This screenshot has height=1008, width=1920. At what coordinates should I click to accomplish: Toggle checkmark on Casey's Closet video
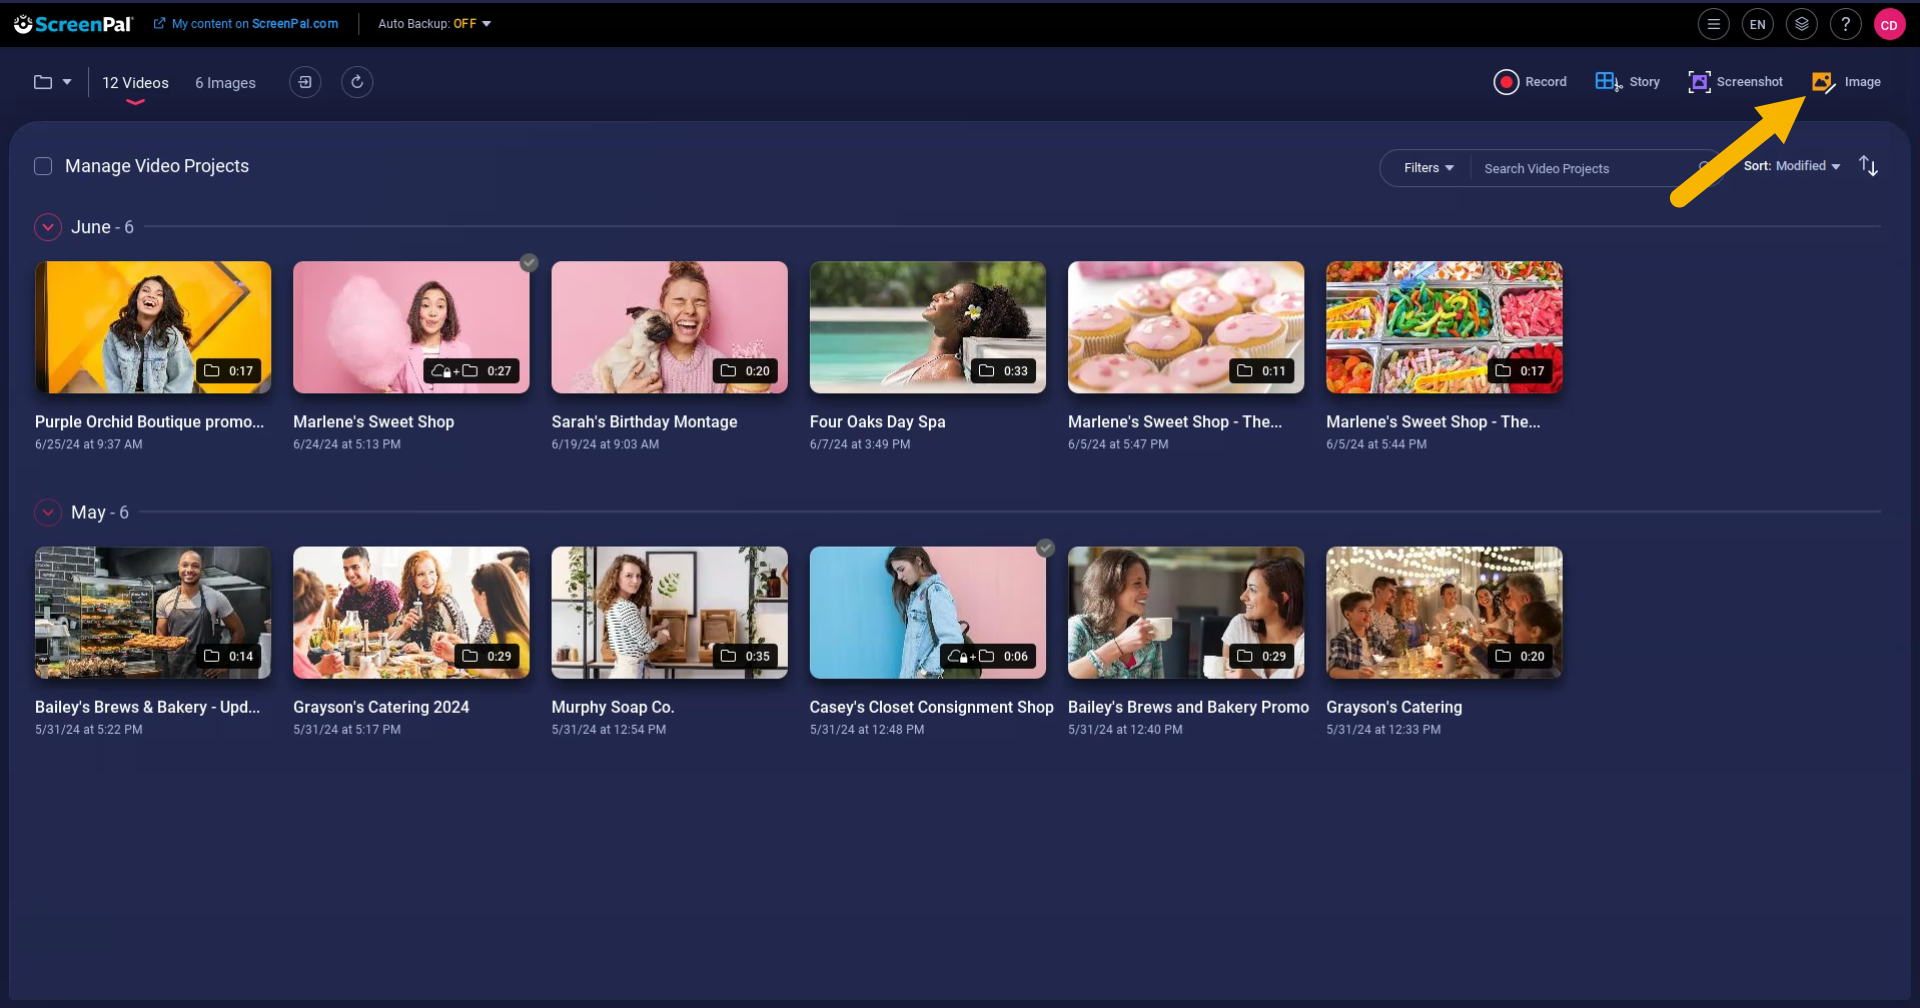pyautogui.click(x=1045, y=548)
